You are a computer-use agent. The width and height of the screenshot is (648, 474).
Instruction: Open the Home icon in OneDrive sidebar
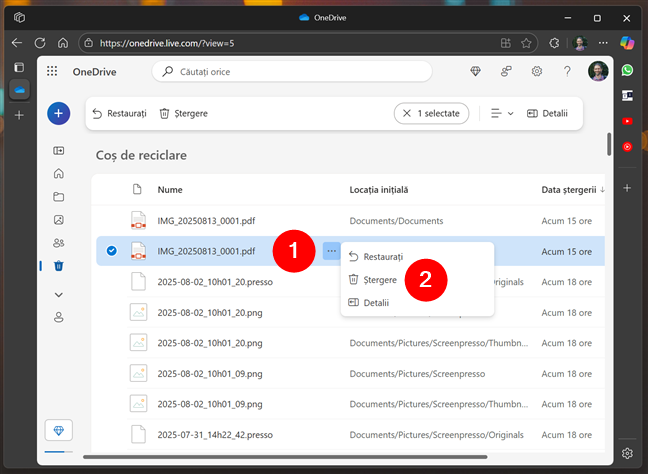(x=58, y=173)
